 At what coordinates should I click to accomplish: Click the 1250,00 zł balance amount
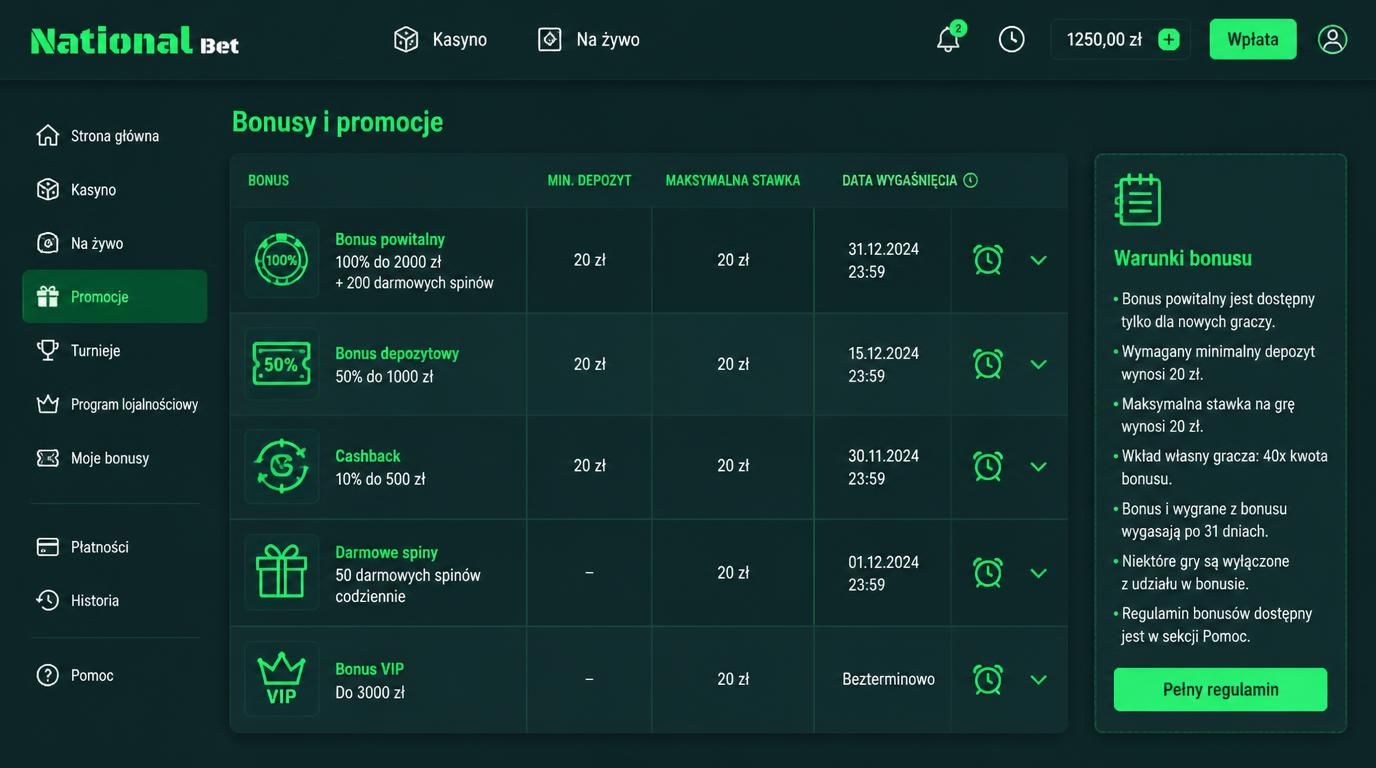click(x=1104, y=39)
